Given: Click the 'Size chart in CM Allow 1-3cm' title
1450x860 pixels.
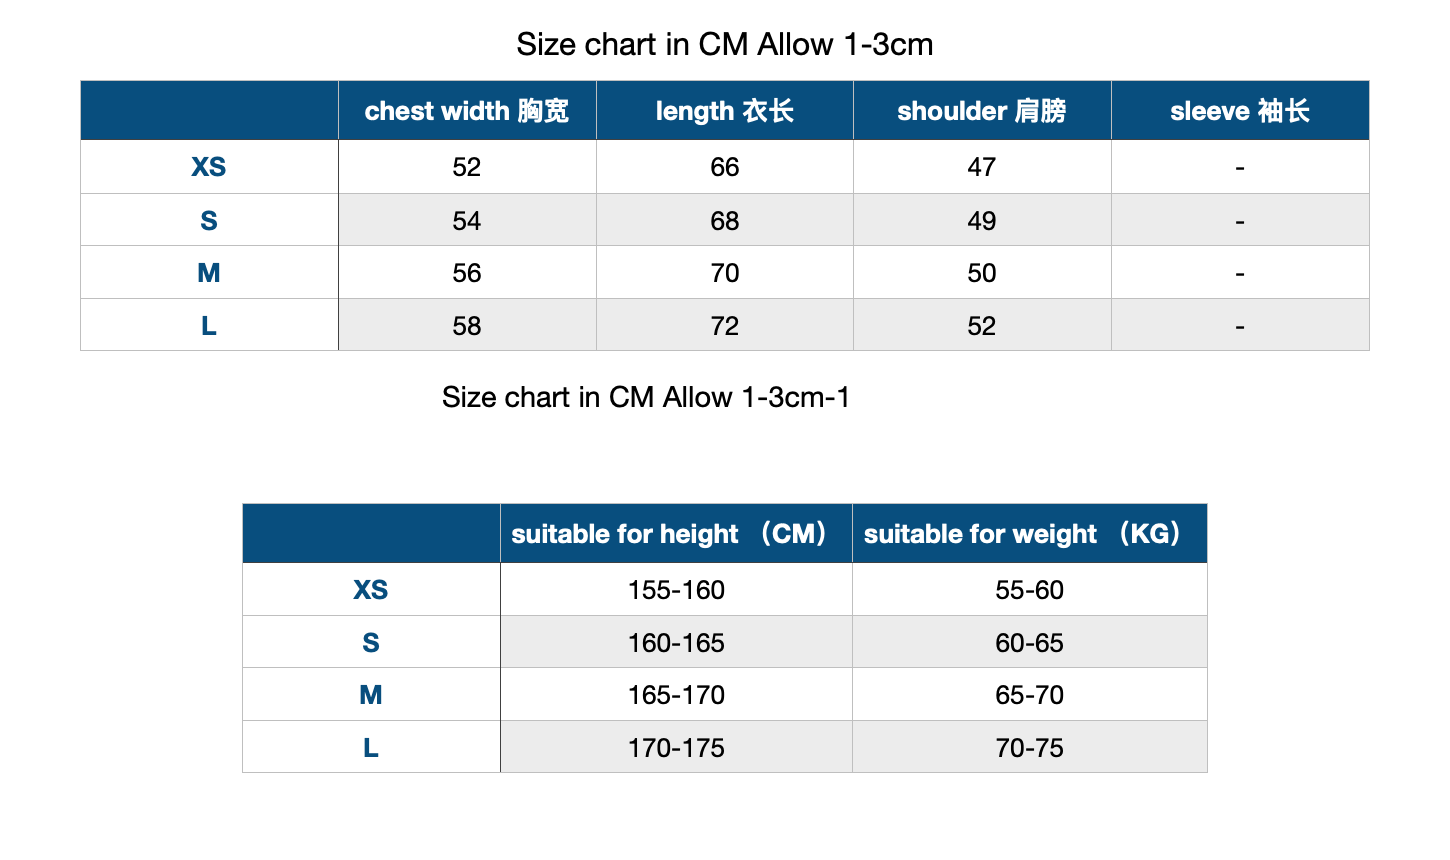Looking at the screenshot, I should 725,44.
